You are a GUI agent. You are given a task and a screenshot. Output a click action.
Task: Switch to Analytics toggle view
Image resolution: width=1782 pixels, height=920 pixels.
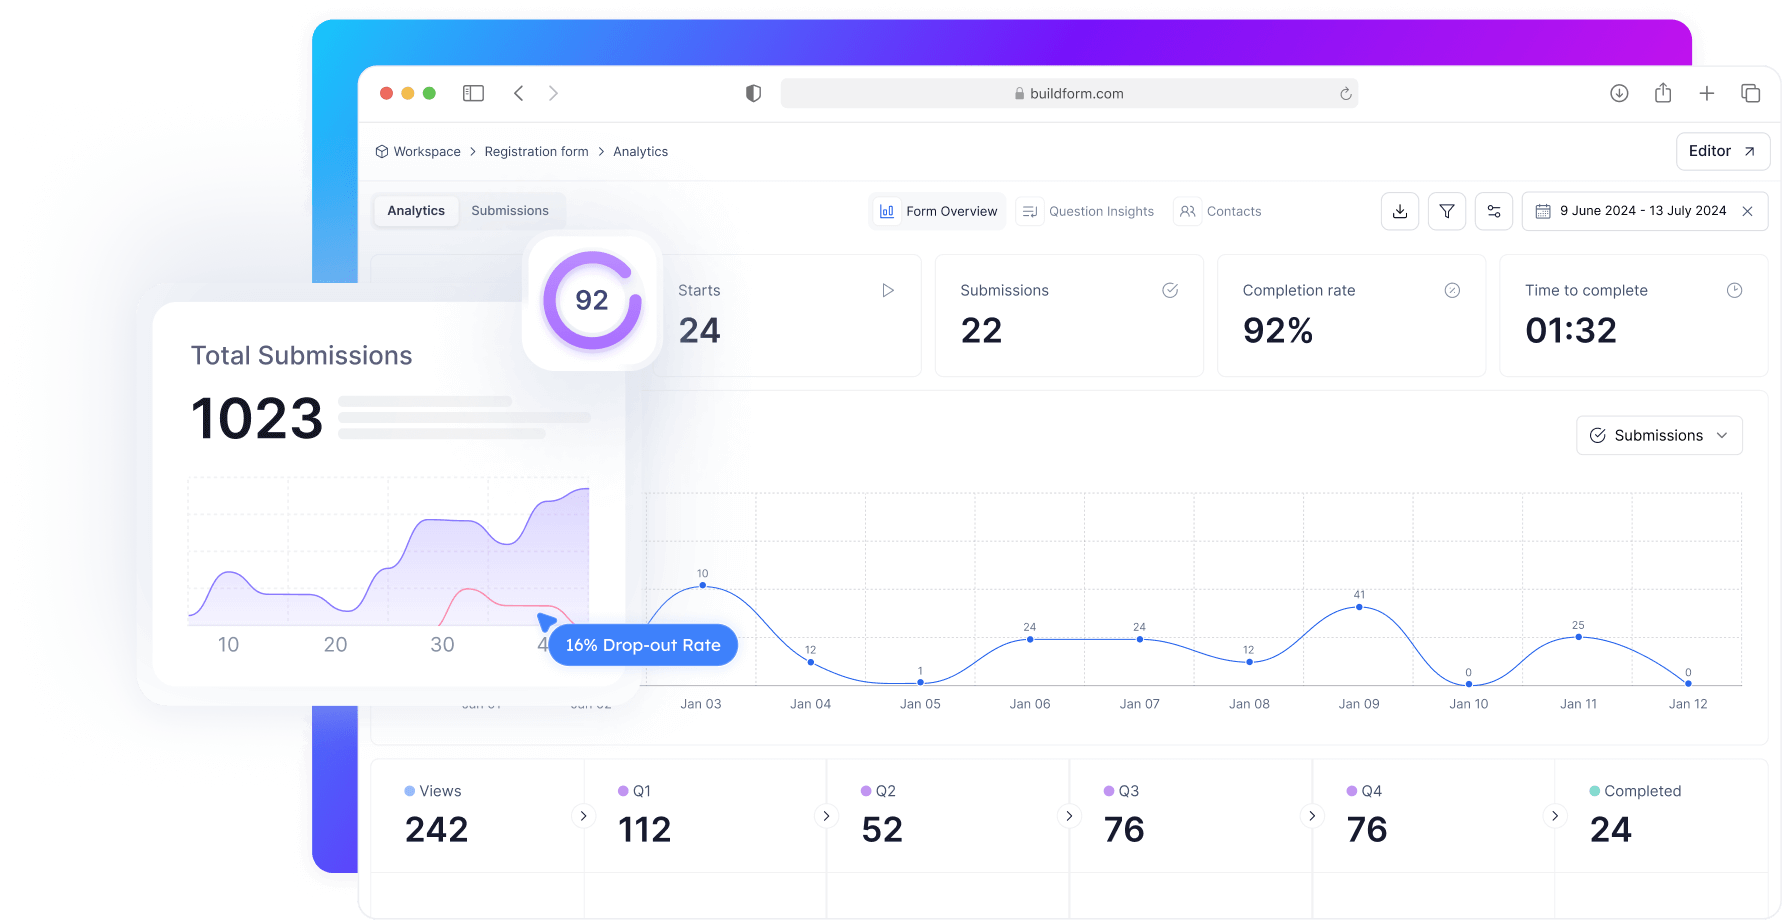pos(416,211)
